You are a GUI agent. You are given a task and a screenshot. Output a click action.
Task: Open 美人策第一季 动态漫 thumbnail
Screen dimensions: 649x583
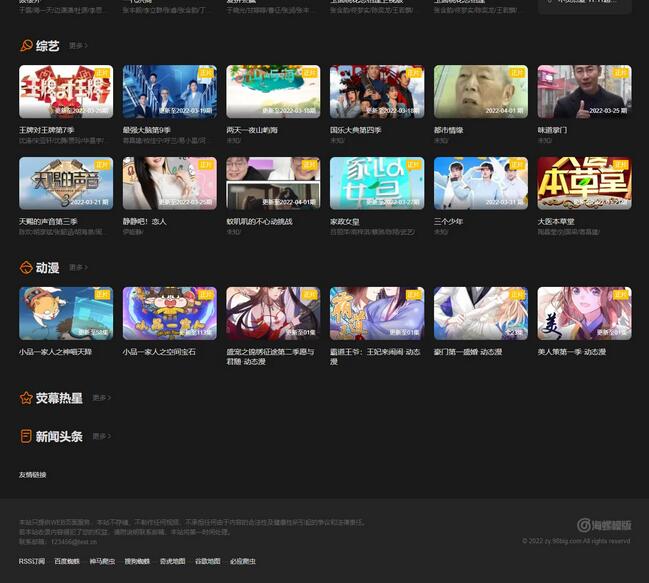[584, 313]
